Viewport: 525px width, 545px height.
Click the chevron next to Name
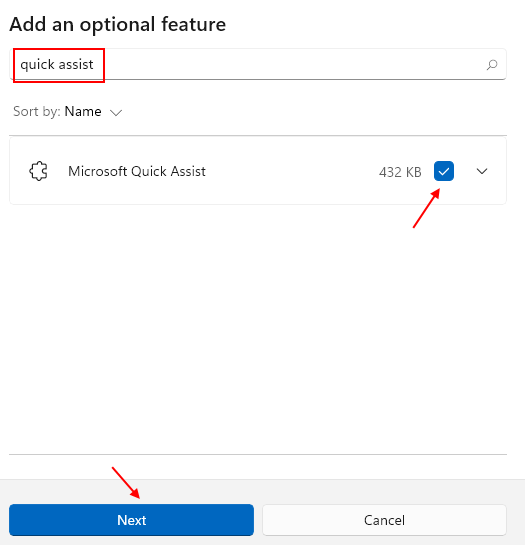(x=116, y=113)
